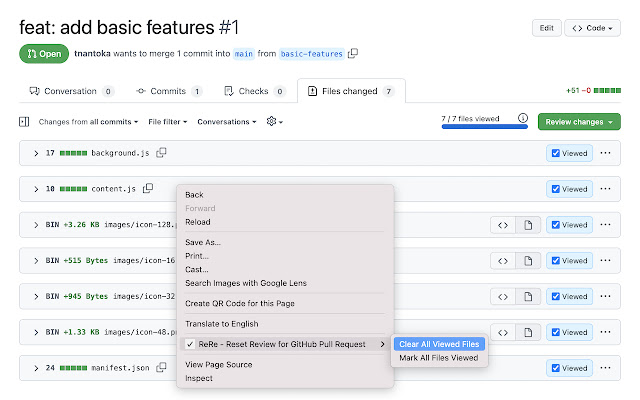
Task: Choose Search Images with Google Lens
Action: point(246,283)
